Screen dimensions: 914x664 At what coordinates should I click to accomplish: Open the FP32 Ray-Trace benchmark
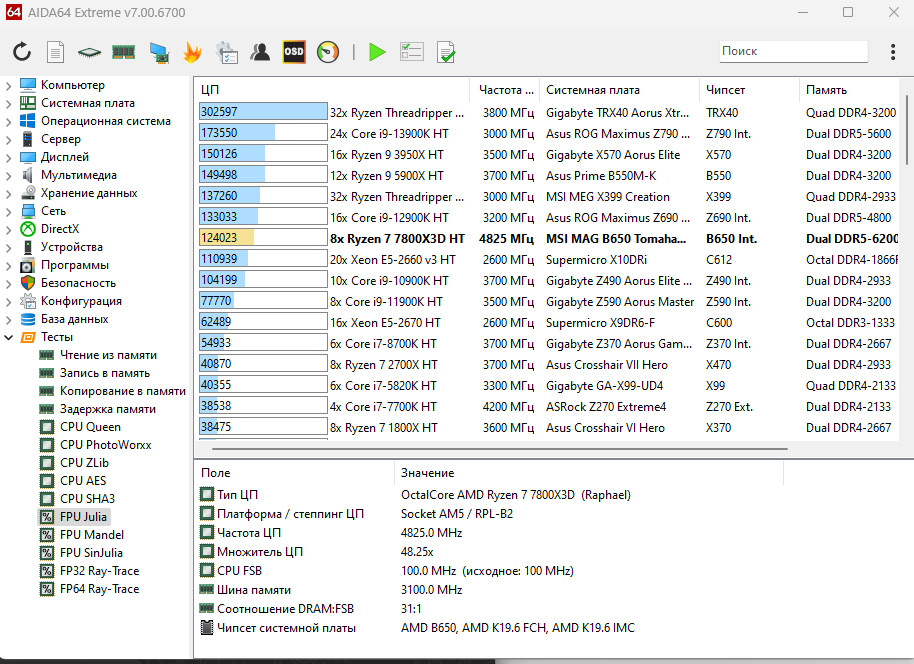click(99, 571)
